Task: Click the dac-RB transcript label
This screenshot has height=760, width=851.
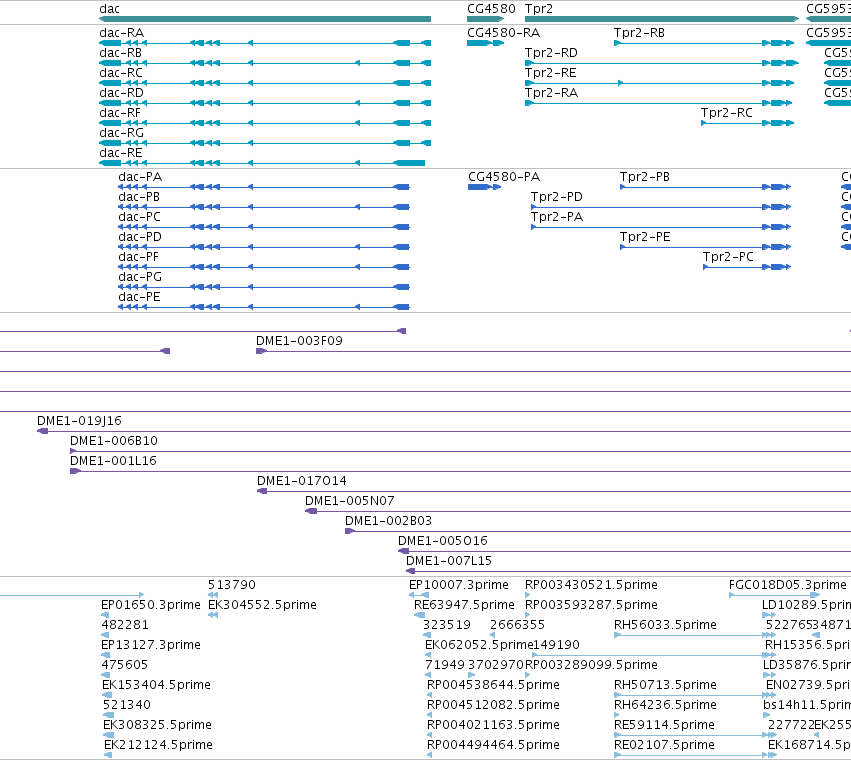Action: pyautogui.click(x=120, y=53)
